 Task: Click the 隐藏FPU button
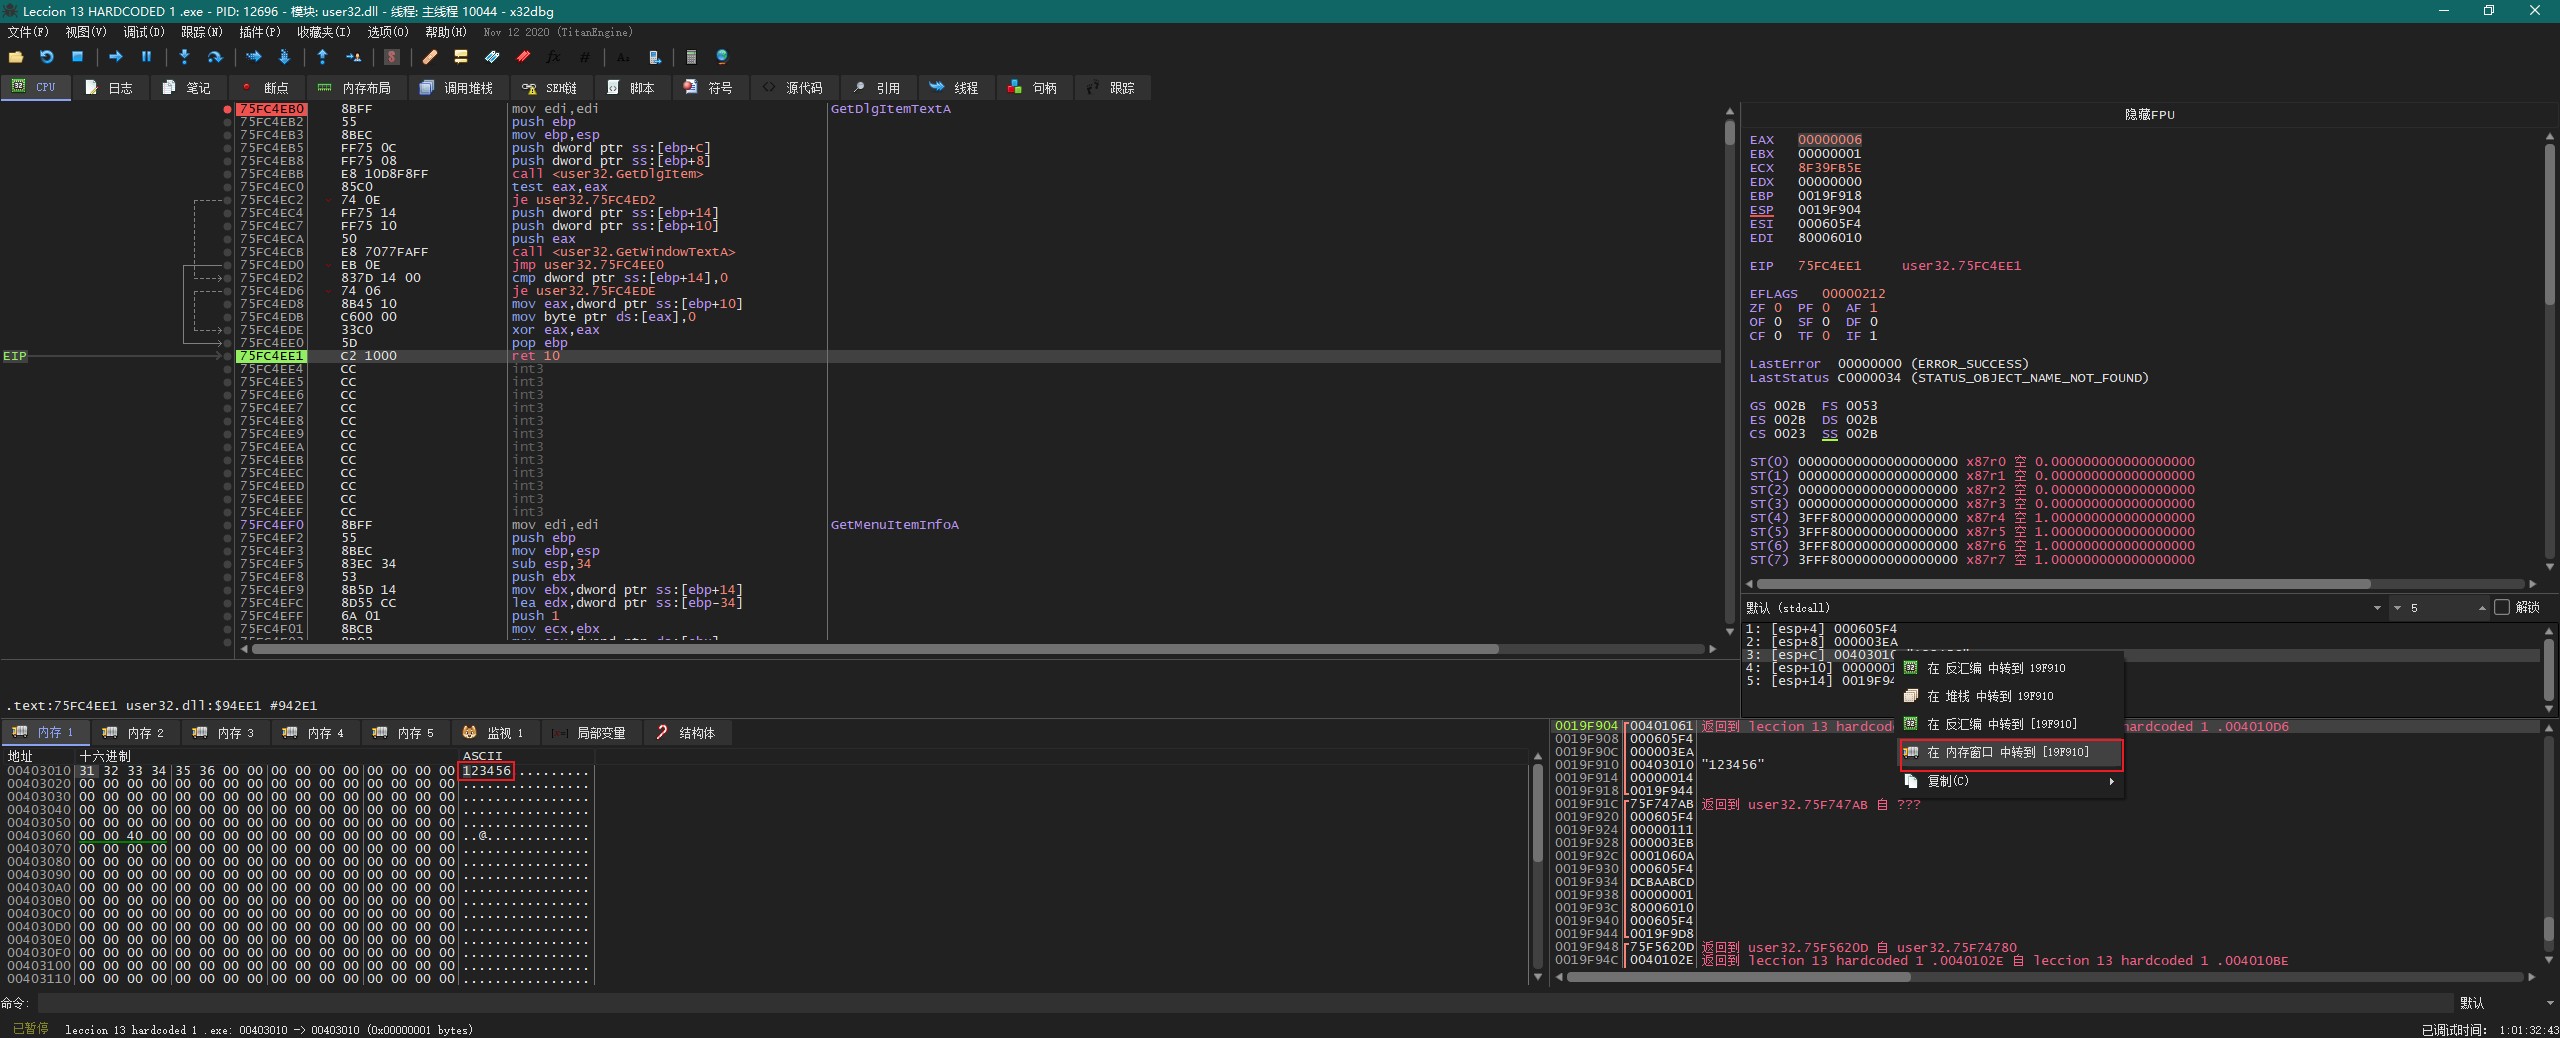2148,115
